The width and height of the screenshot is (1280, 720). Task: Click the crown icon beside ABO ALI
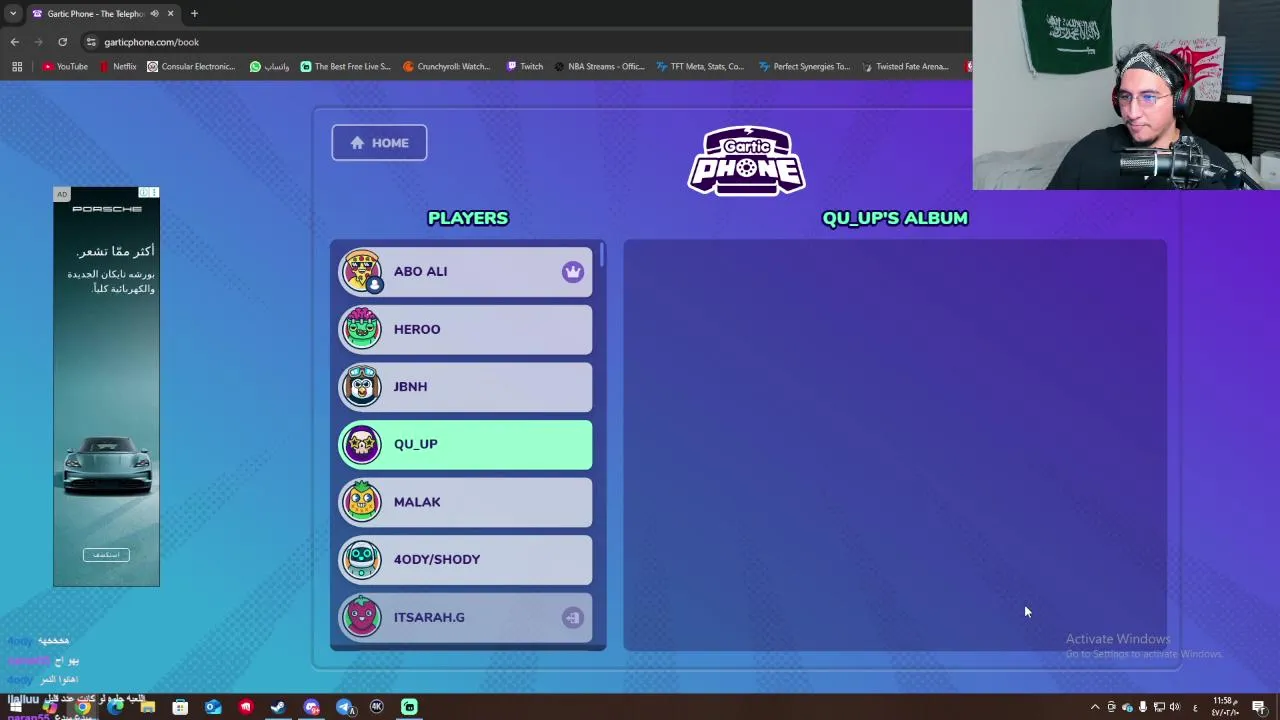572,272
